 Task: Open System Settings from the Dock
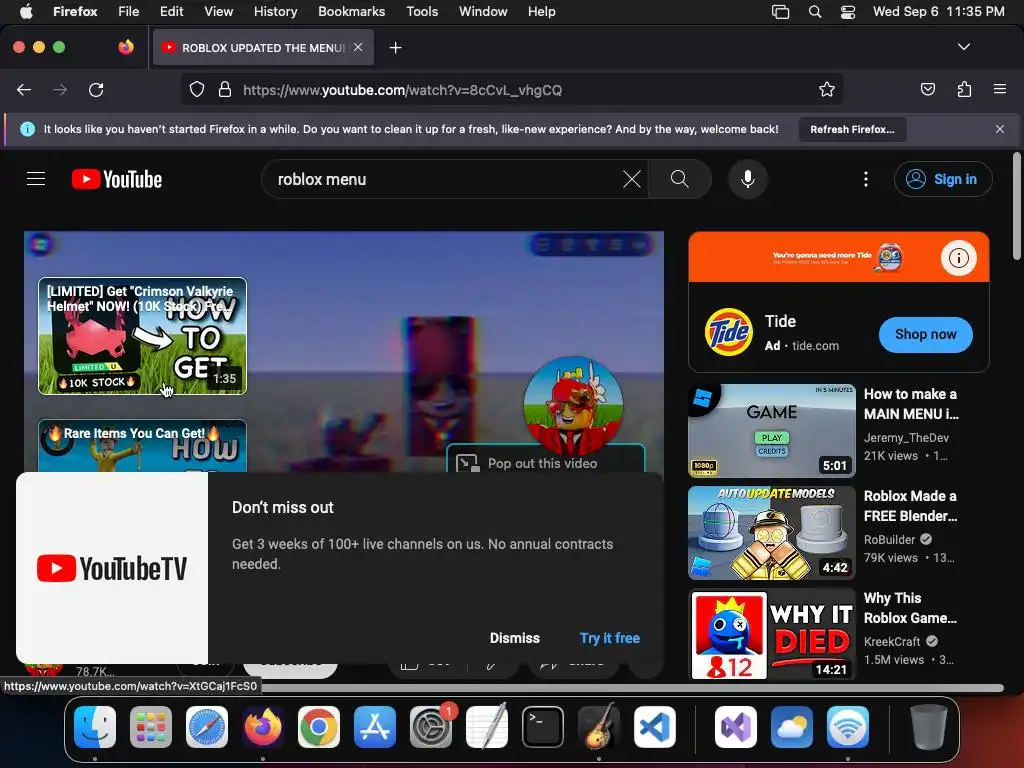click(431, 726)
